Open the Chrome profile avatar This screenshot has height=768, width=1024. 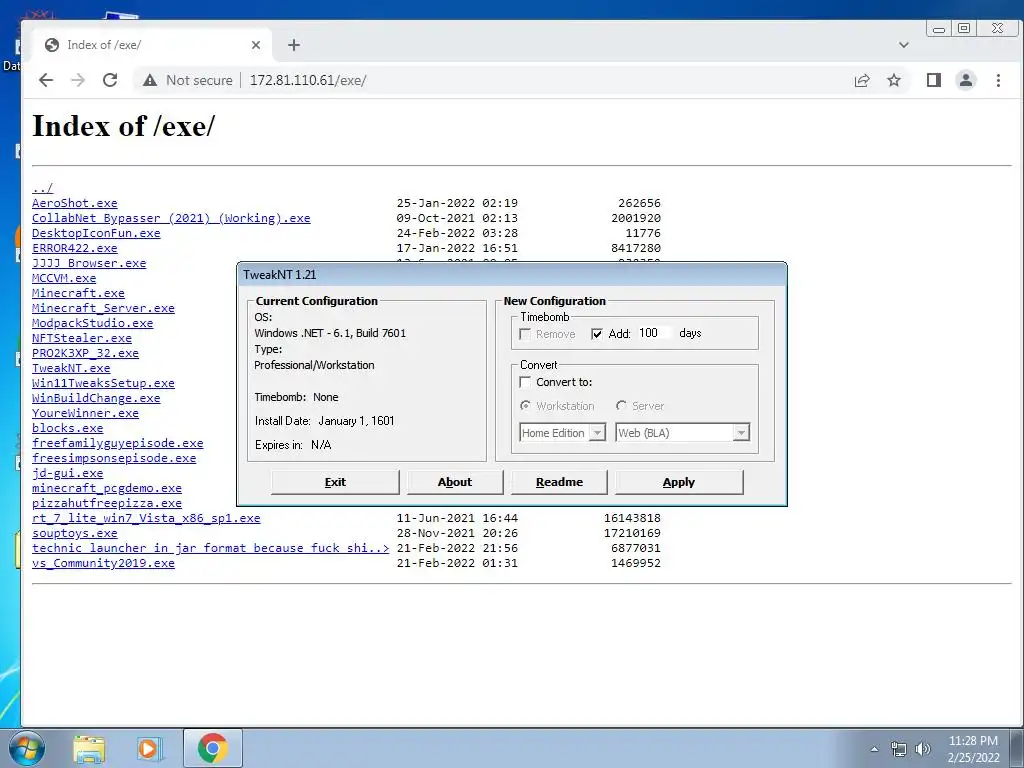(x=966, y=80)
